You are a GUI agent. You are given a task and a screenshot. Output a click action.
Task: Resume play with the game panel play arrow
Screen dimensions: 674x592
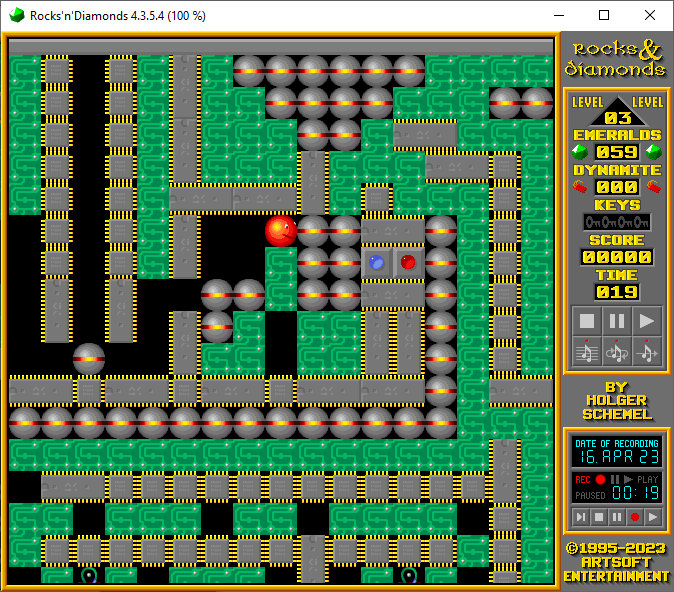[646, 321]
